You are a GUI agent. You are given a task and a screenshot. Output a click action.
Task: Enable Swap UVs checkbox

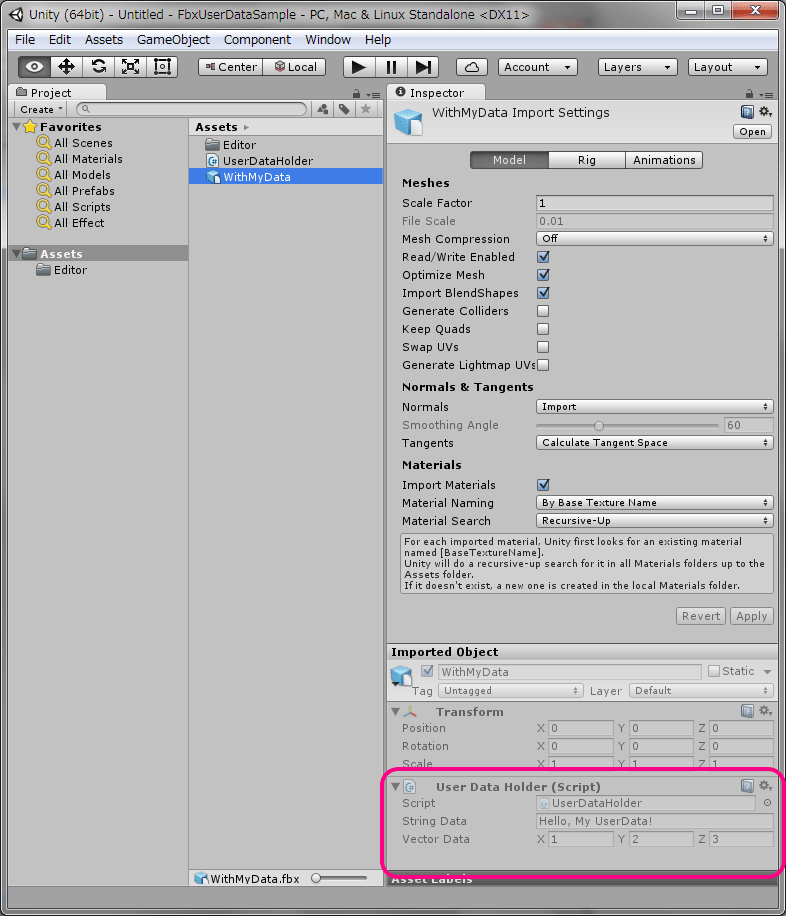(543, 348)
